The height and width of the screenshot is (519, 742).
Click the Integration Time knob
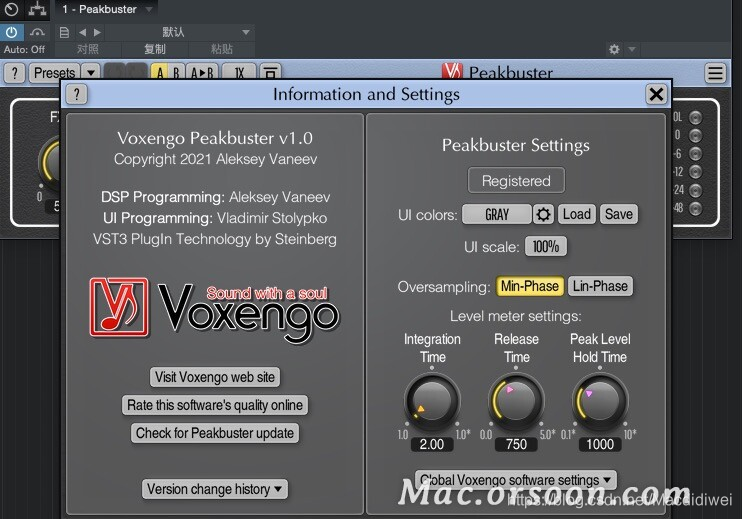432,401
